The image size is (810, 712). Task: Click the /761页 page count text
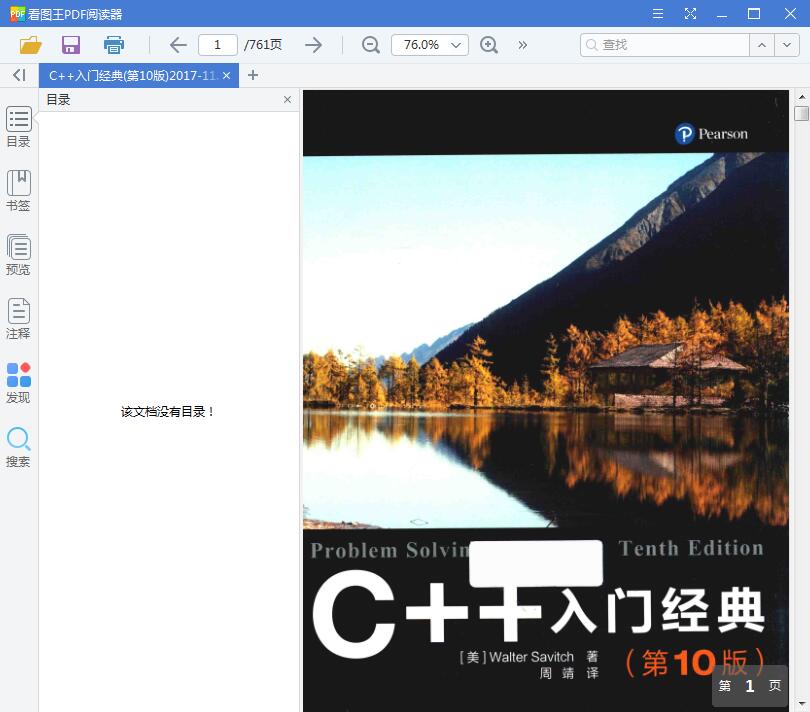pos(263,45)
